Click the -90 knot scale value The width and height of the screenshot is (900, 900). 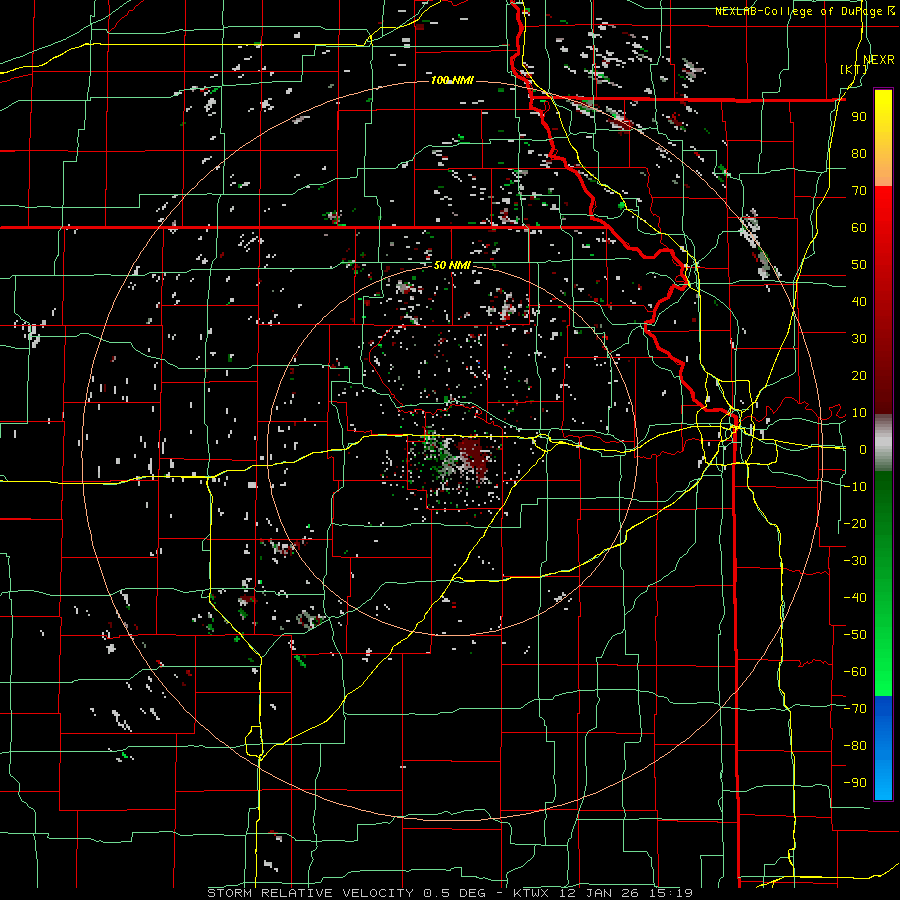coord(855,783)
